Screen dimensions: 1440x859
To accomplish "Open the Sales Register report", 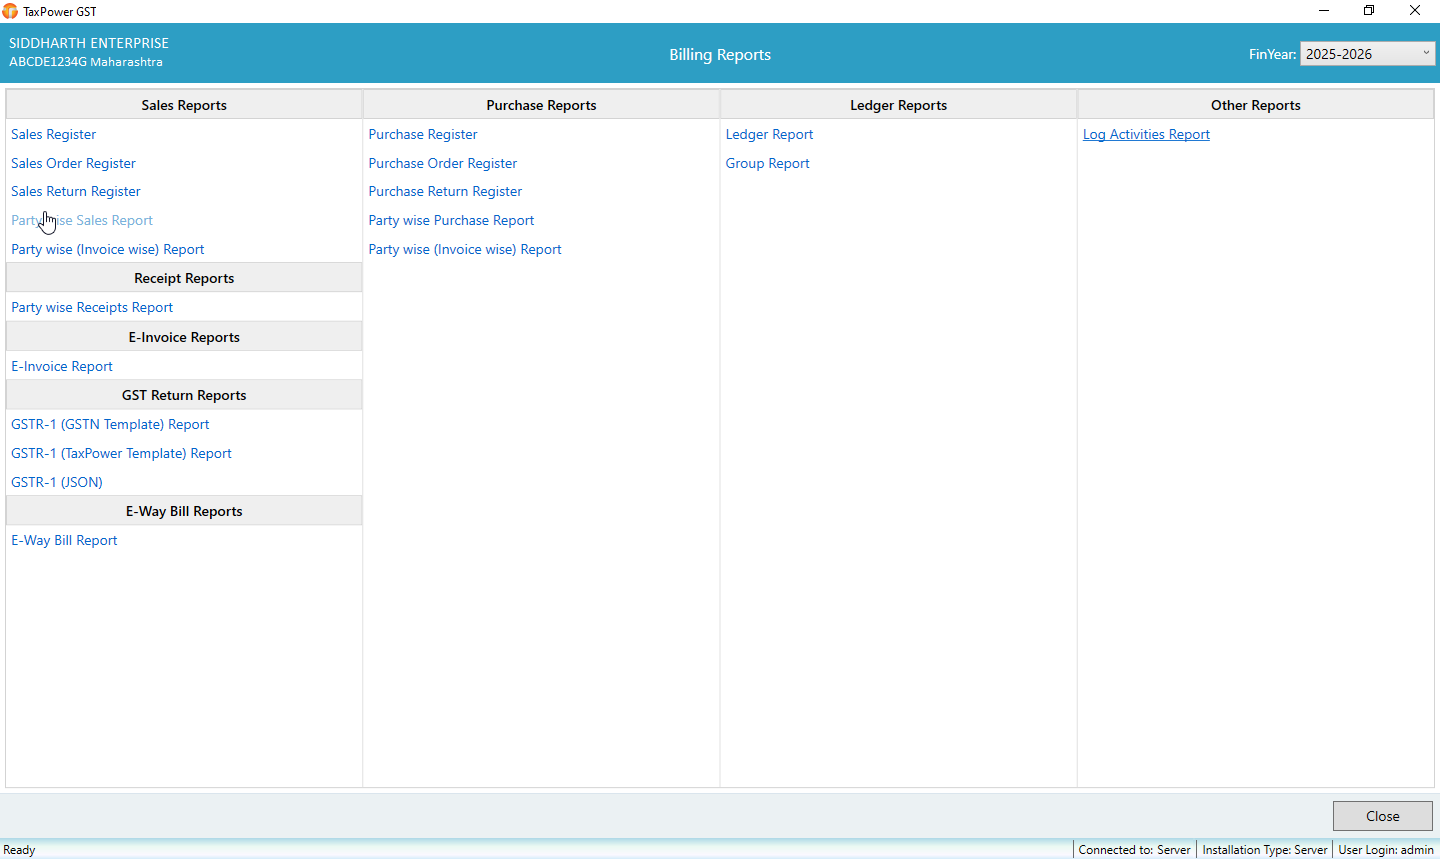I will click(x=54, y=134).
